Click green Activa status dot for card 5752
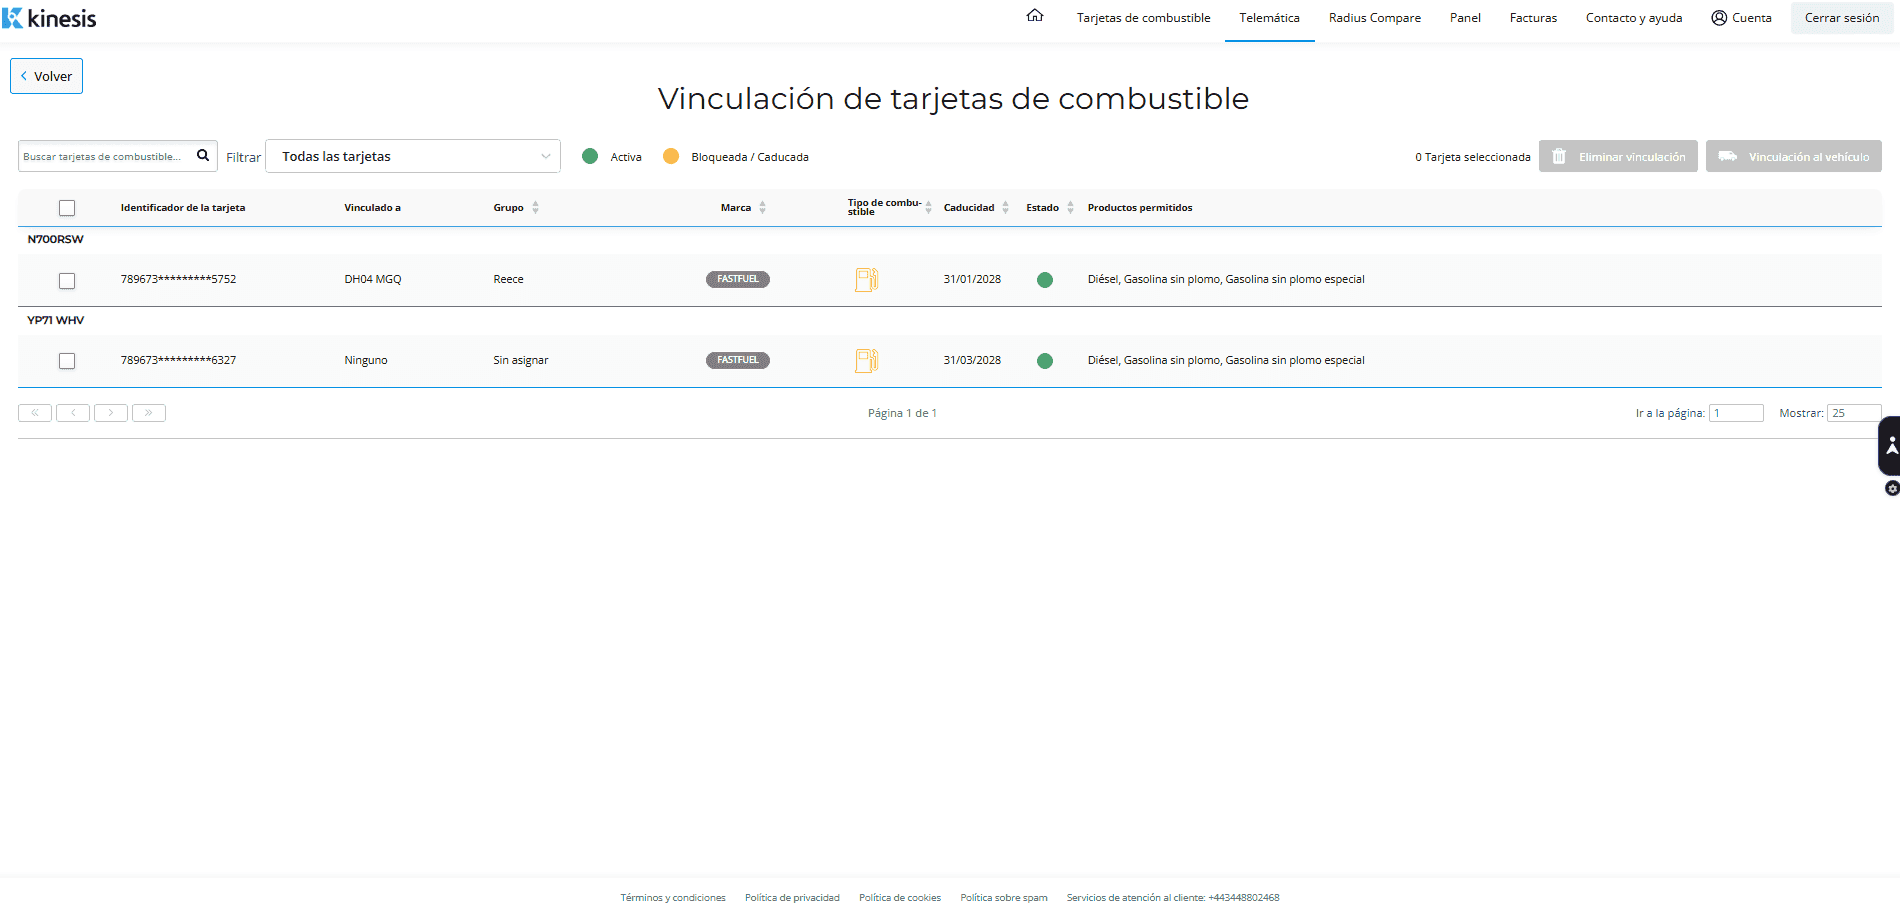This screenshot has height=913, width=1900. point(1045,280)
